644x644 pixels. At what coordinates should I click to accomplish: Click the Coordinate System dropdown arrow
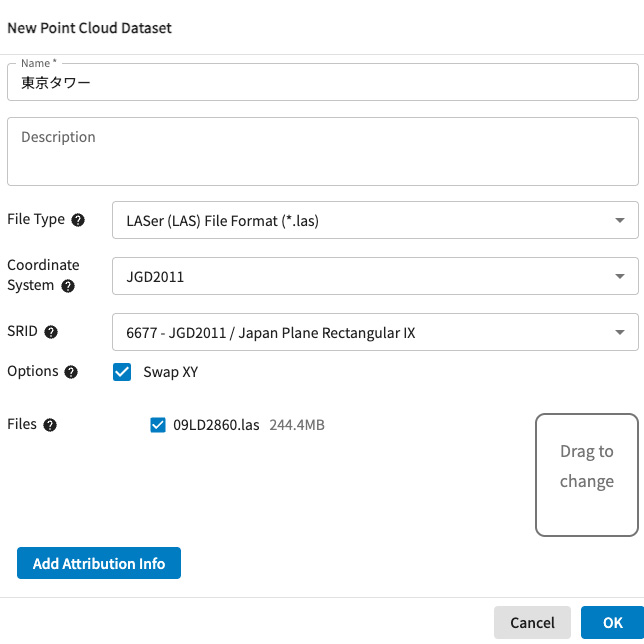[x=620, y=276]
